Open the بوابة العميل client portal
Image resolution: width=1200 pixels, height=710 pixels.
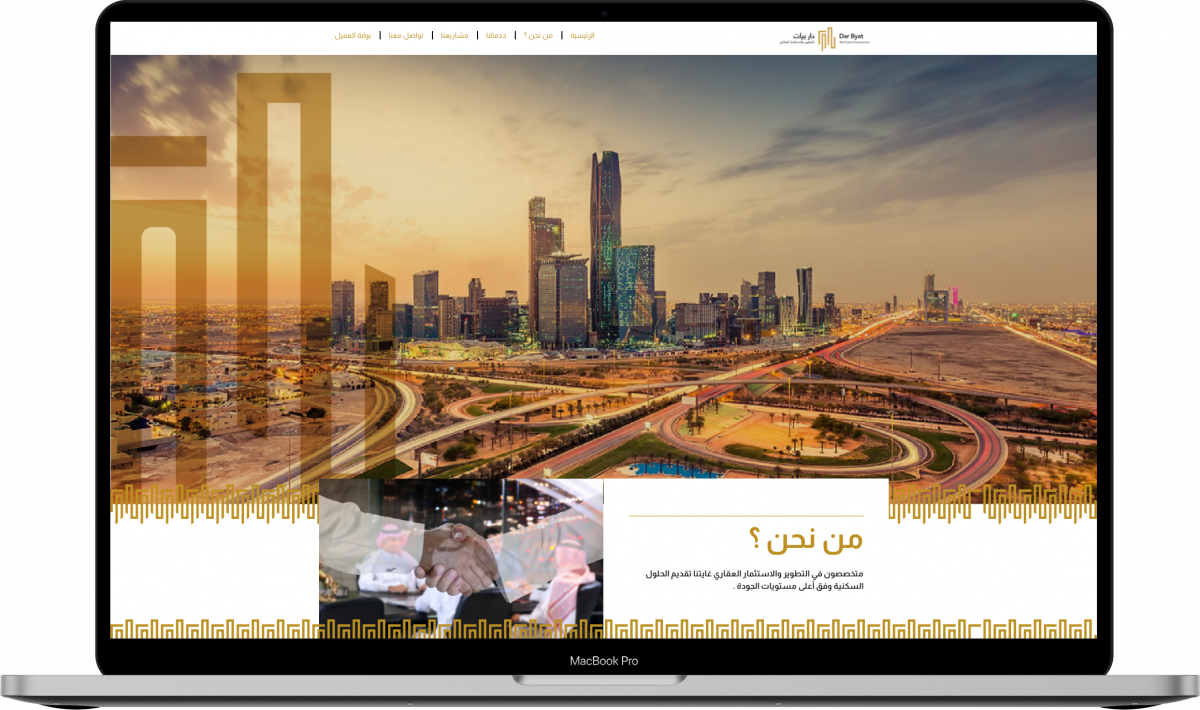click(x=353, y=35)
